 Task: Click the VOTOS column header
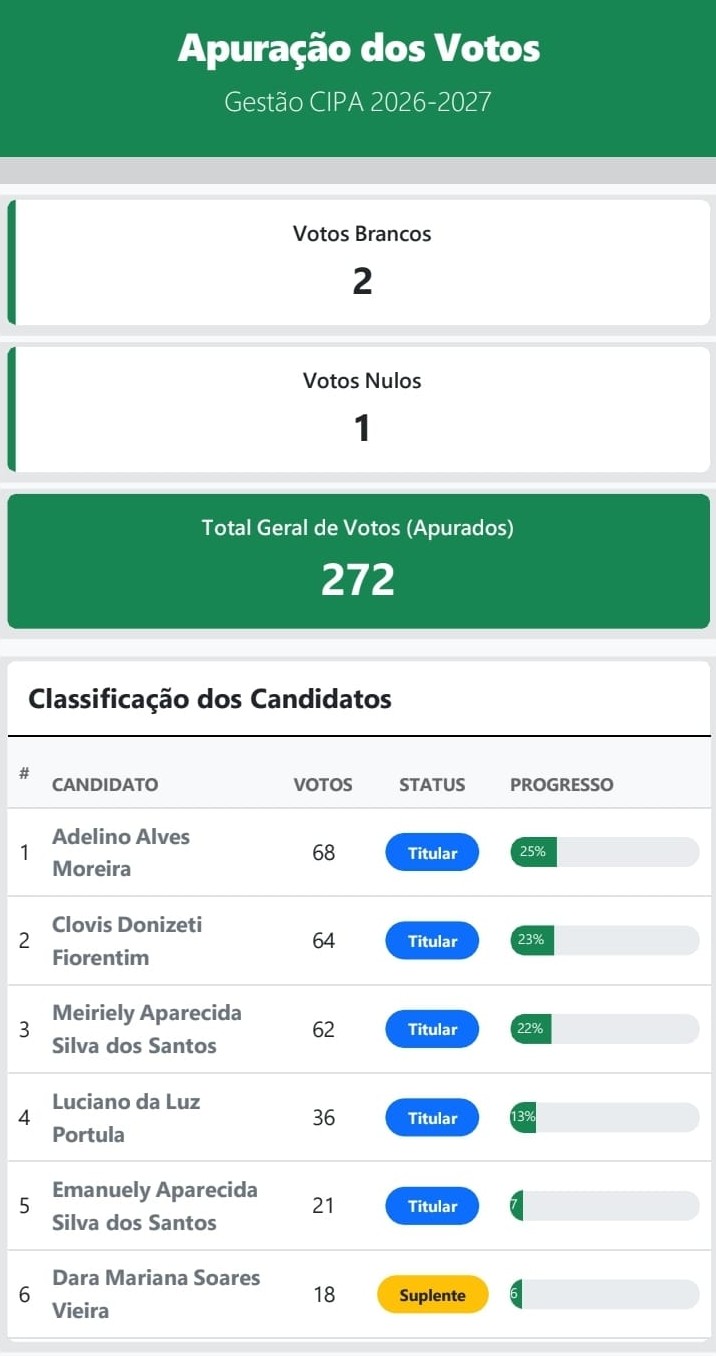click(323, 785)
